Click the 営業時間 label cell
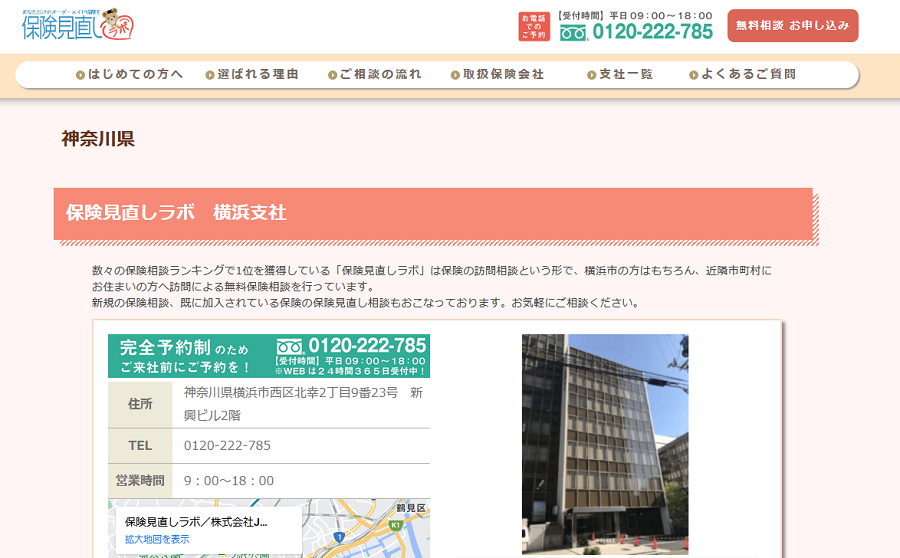The image size is (900, 558). [140, 480]
